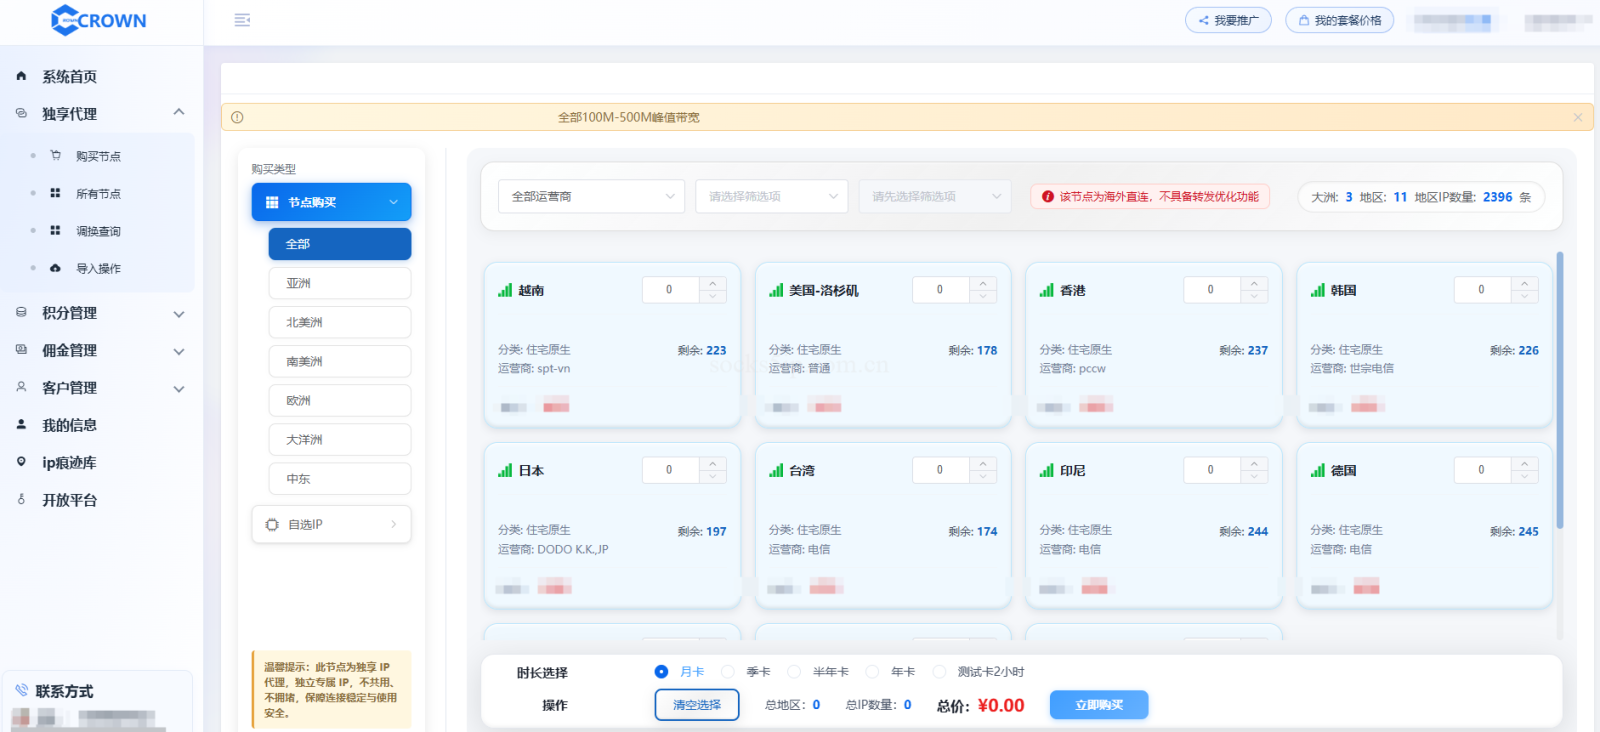This screenshot has height=732, width=1600.
Task: Click the ip痕迹库 location pin icon
Action: click(21, 462)
